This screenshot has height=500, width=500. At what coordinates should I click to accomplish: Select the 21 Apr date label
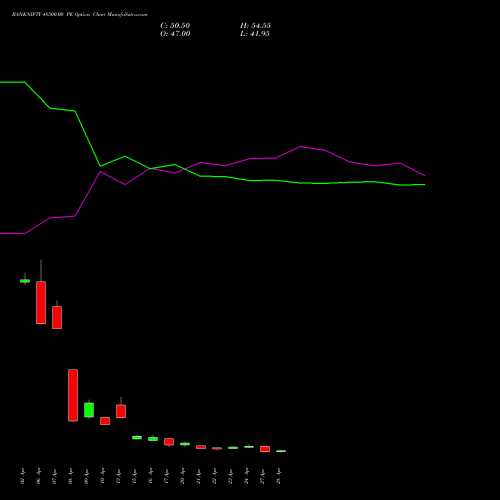pos(199,476)
